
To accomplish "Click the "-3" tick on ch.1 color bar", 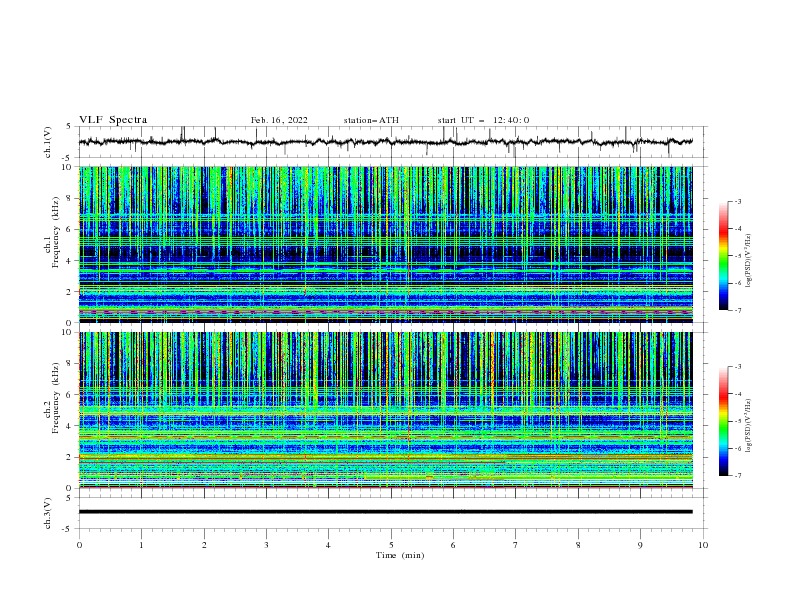I will [738, 201].
